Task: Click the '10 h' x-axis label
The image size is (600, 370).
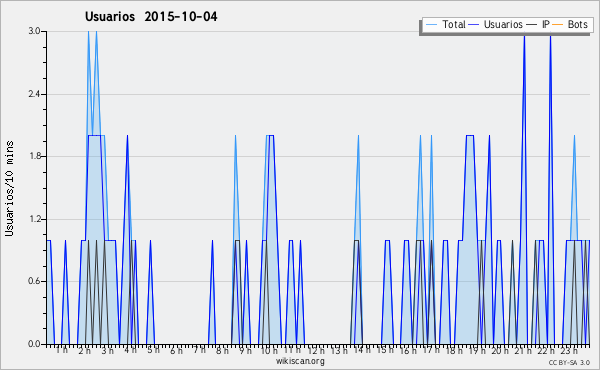Action: tap(269, 350)
